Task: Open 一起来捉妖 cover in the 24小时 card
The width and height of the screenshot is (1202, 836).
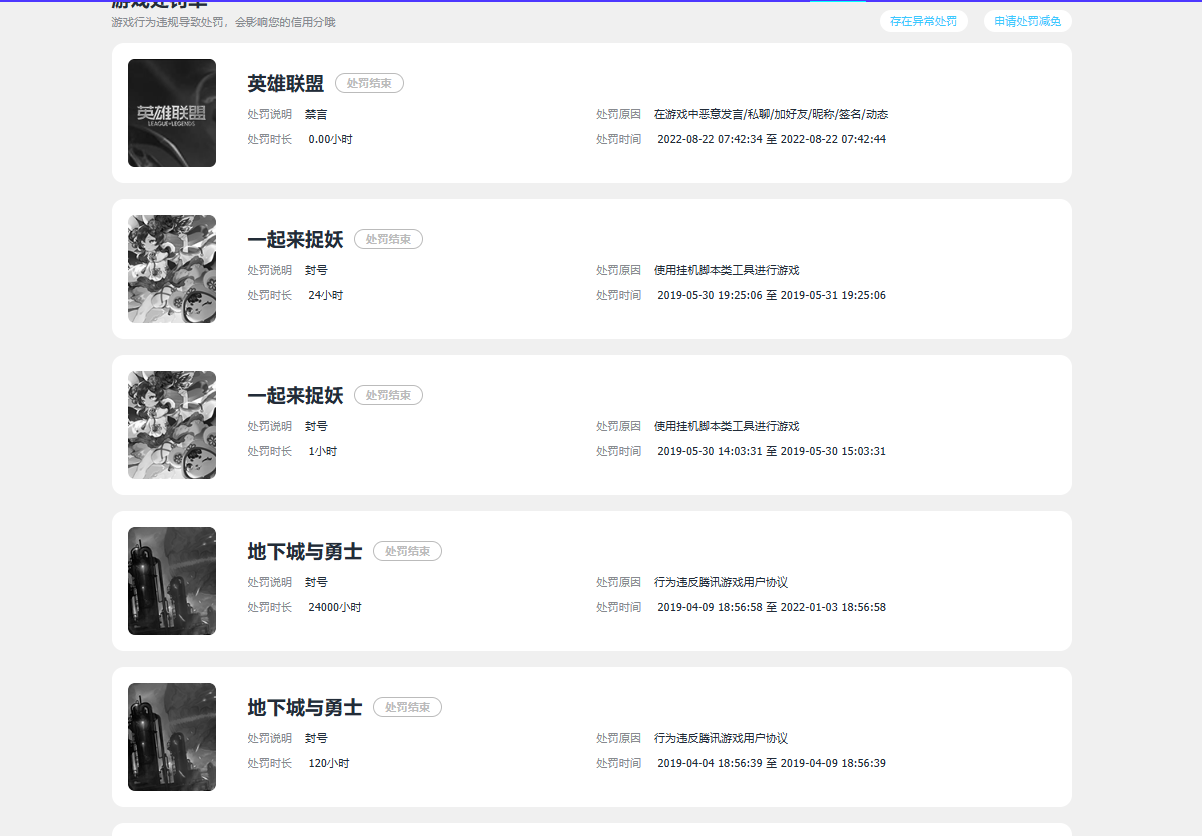Action: 172,269
